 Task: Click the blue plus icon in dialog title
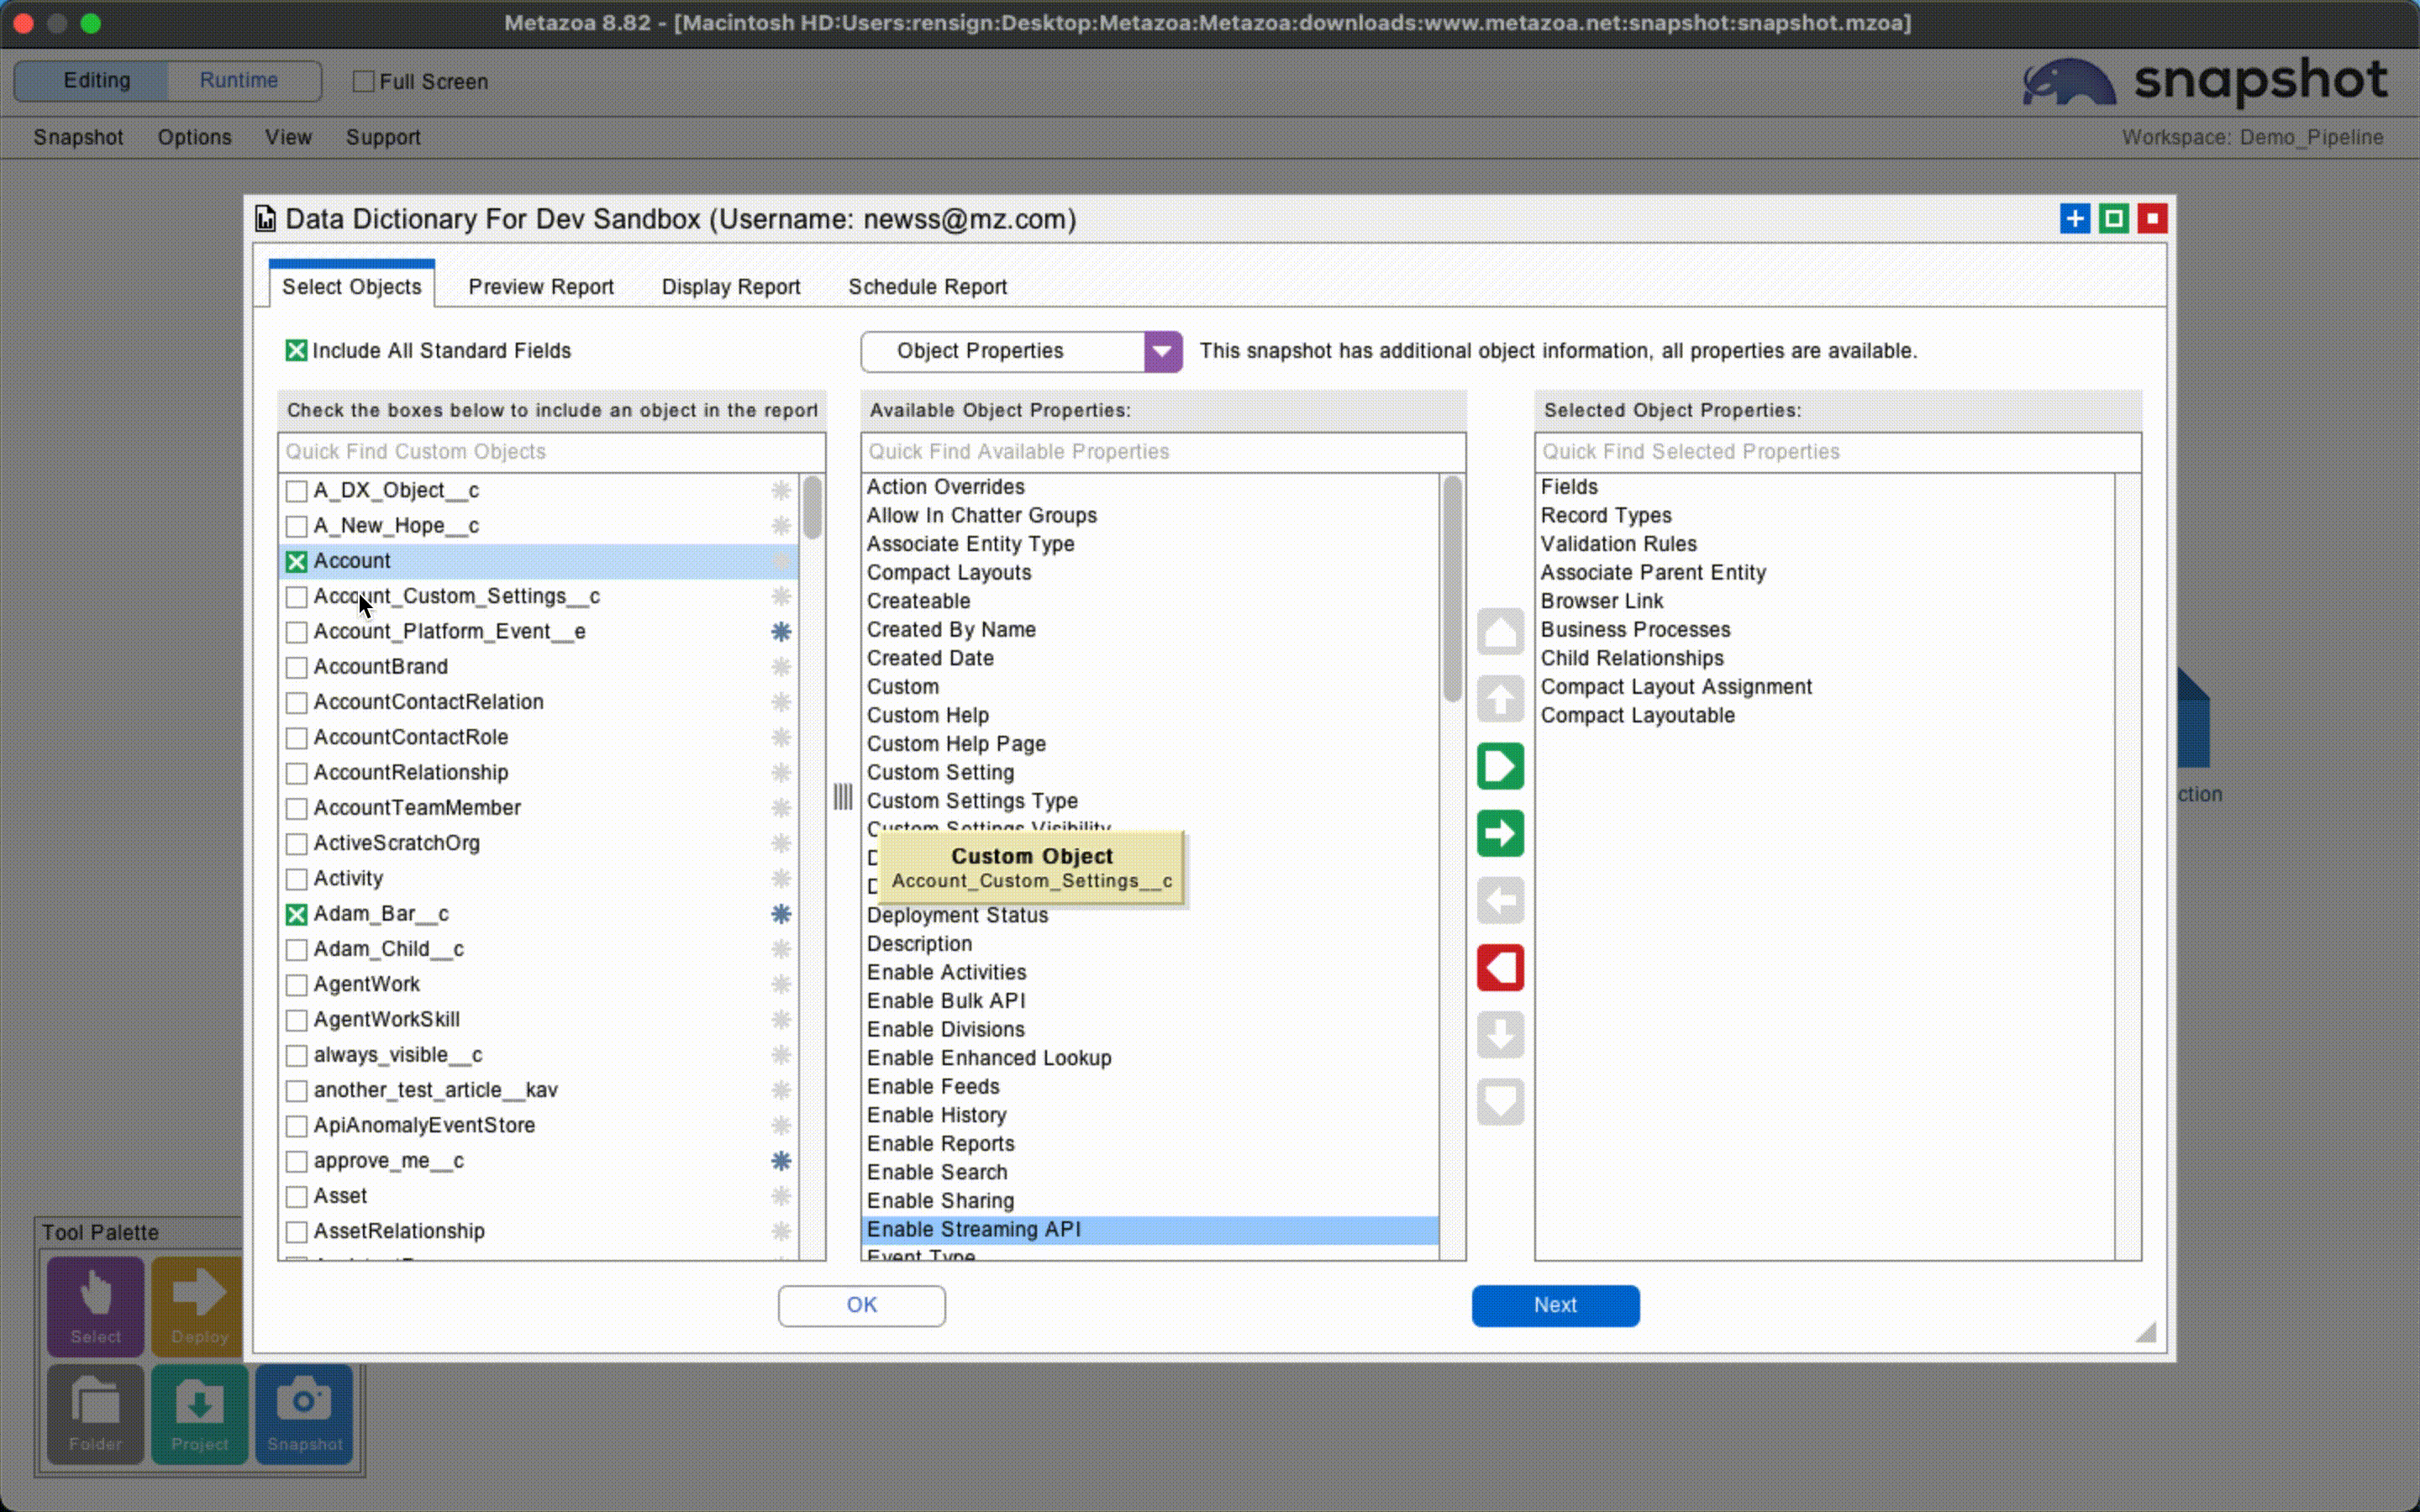pyautogui.click(x=2075, y=218)
